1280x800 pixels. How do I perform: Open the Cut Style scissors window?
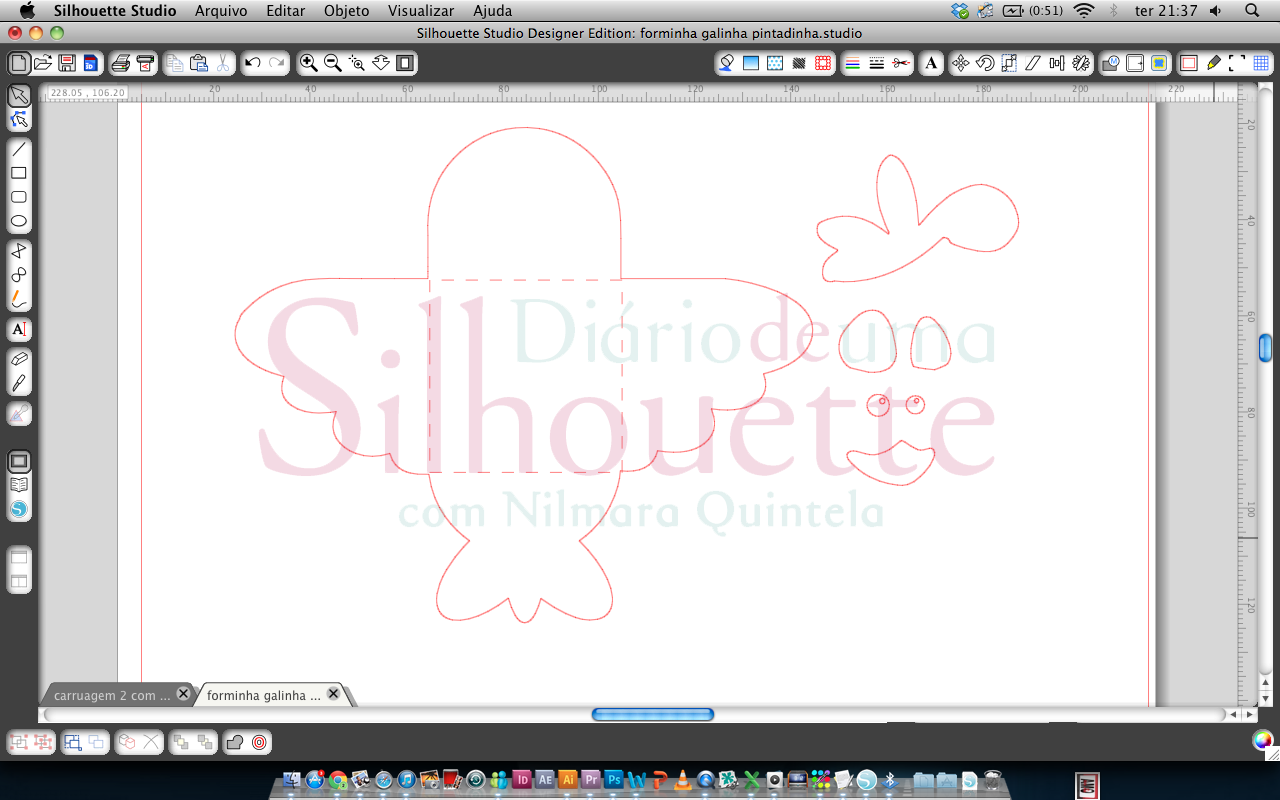pos(901,63)
